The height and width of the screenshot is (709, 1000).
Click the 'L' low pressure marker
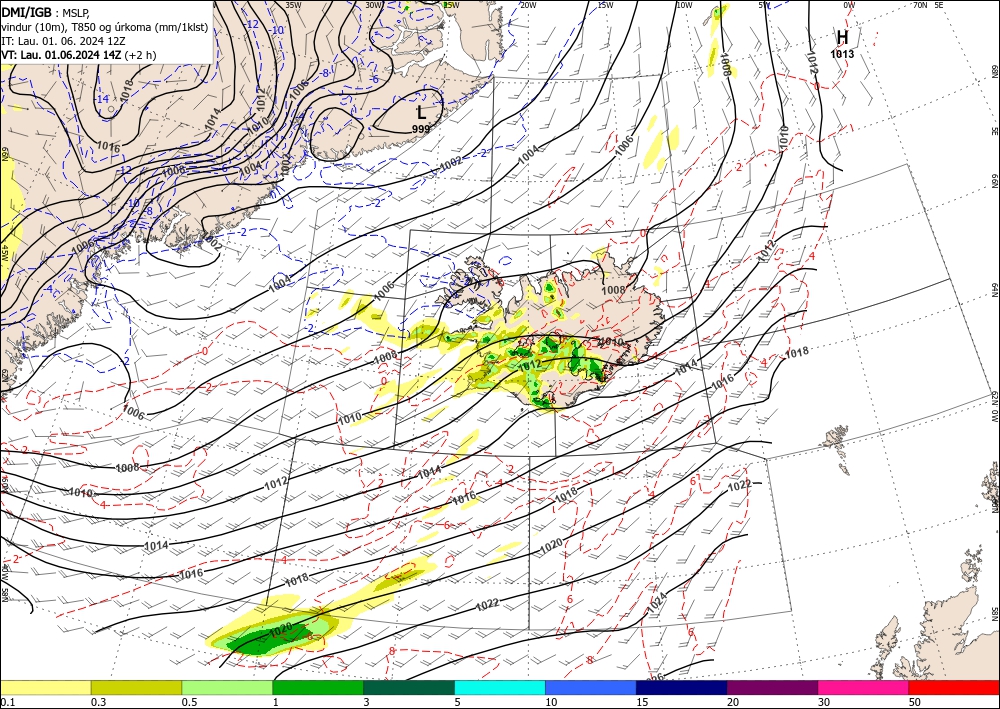[x=421, y=113]
